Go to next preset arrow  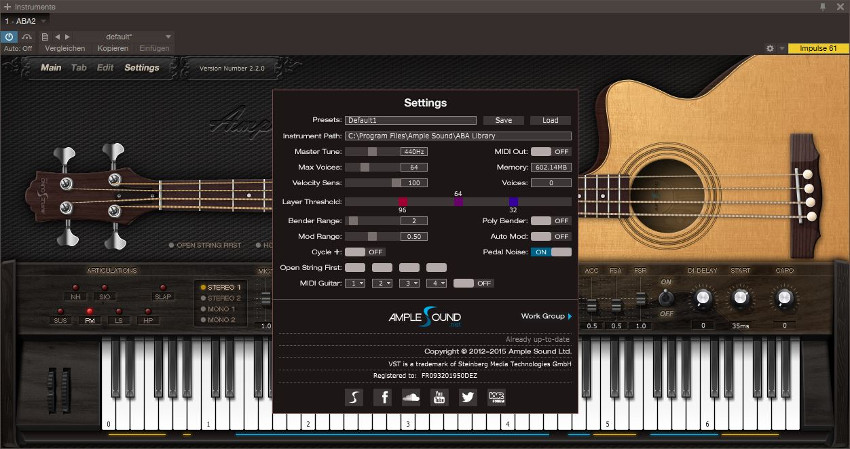tap(67, 37)
